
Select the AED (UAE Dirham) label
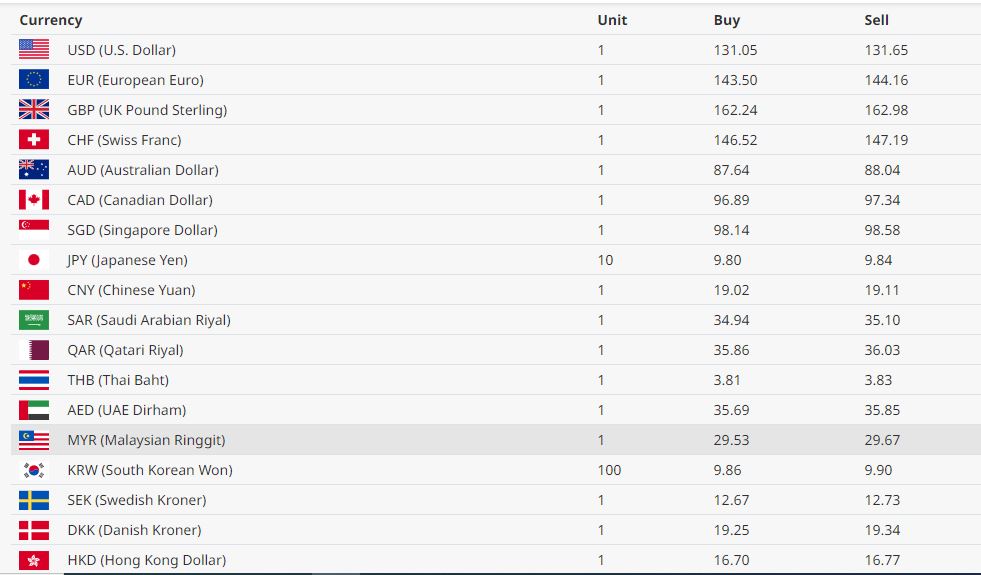click(x=126, y=410)
